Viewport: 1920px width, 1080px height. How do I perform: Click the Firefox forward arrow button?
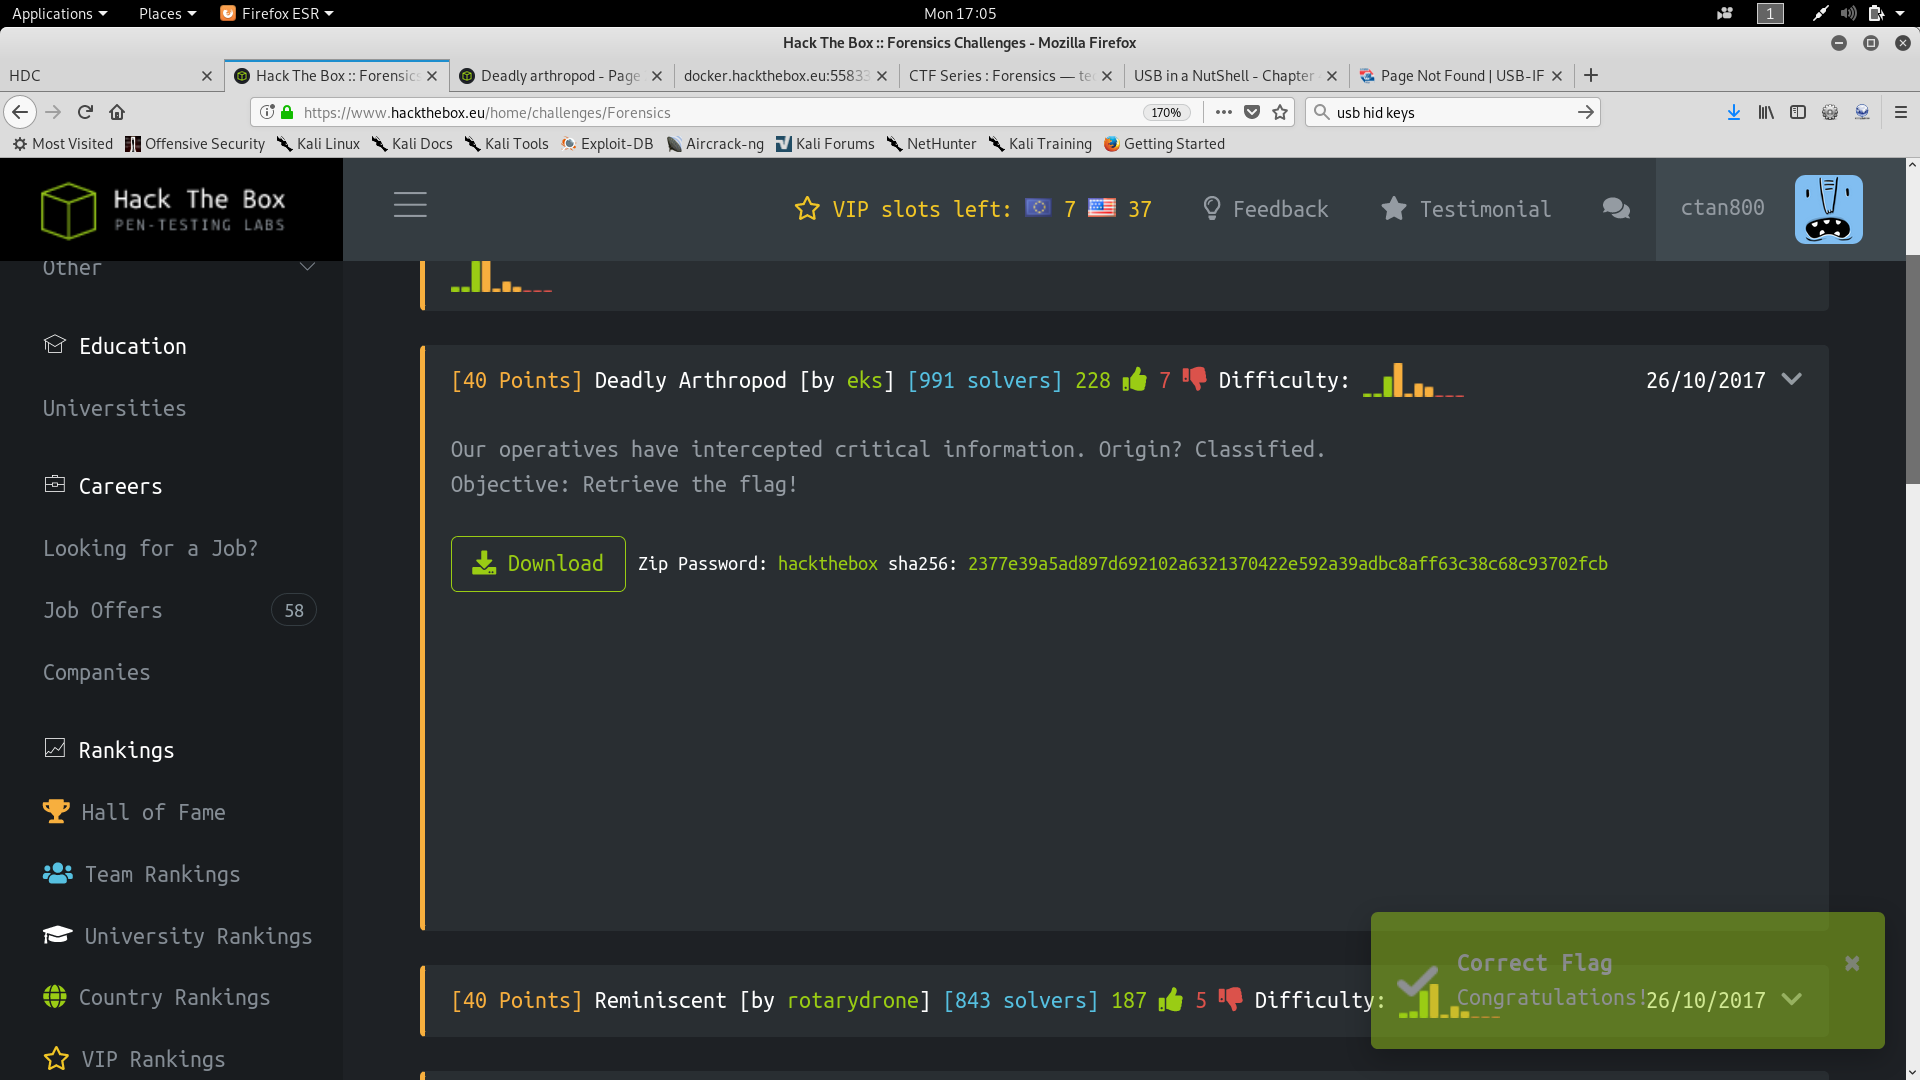(x=54, y=112)
